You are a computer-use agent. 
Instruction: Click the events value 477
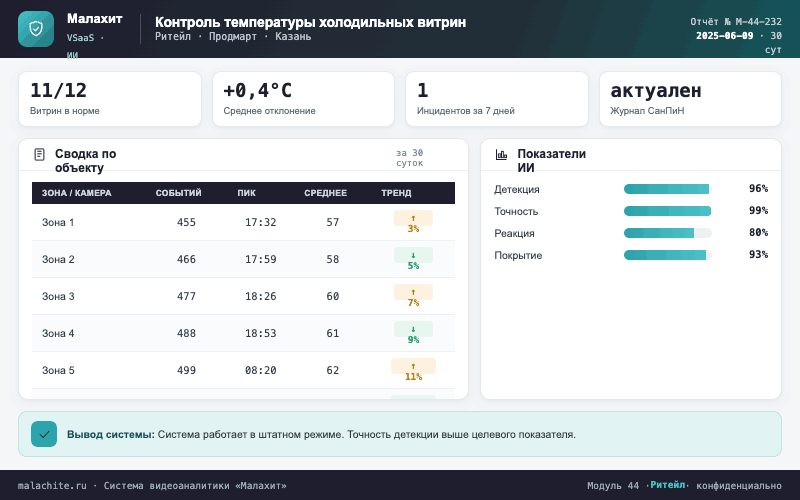coord(186,296)
